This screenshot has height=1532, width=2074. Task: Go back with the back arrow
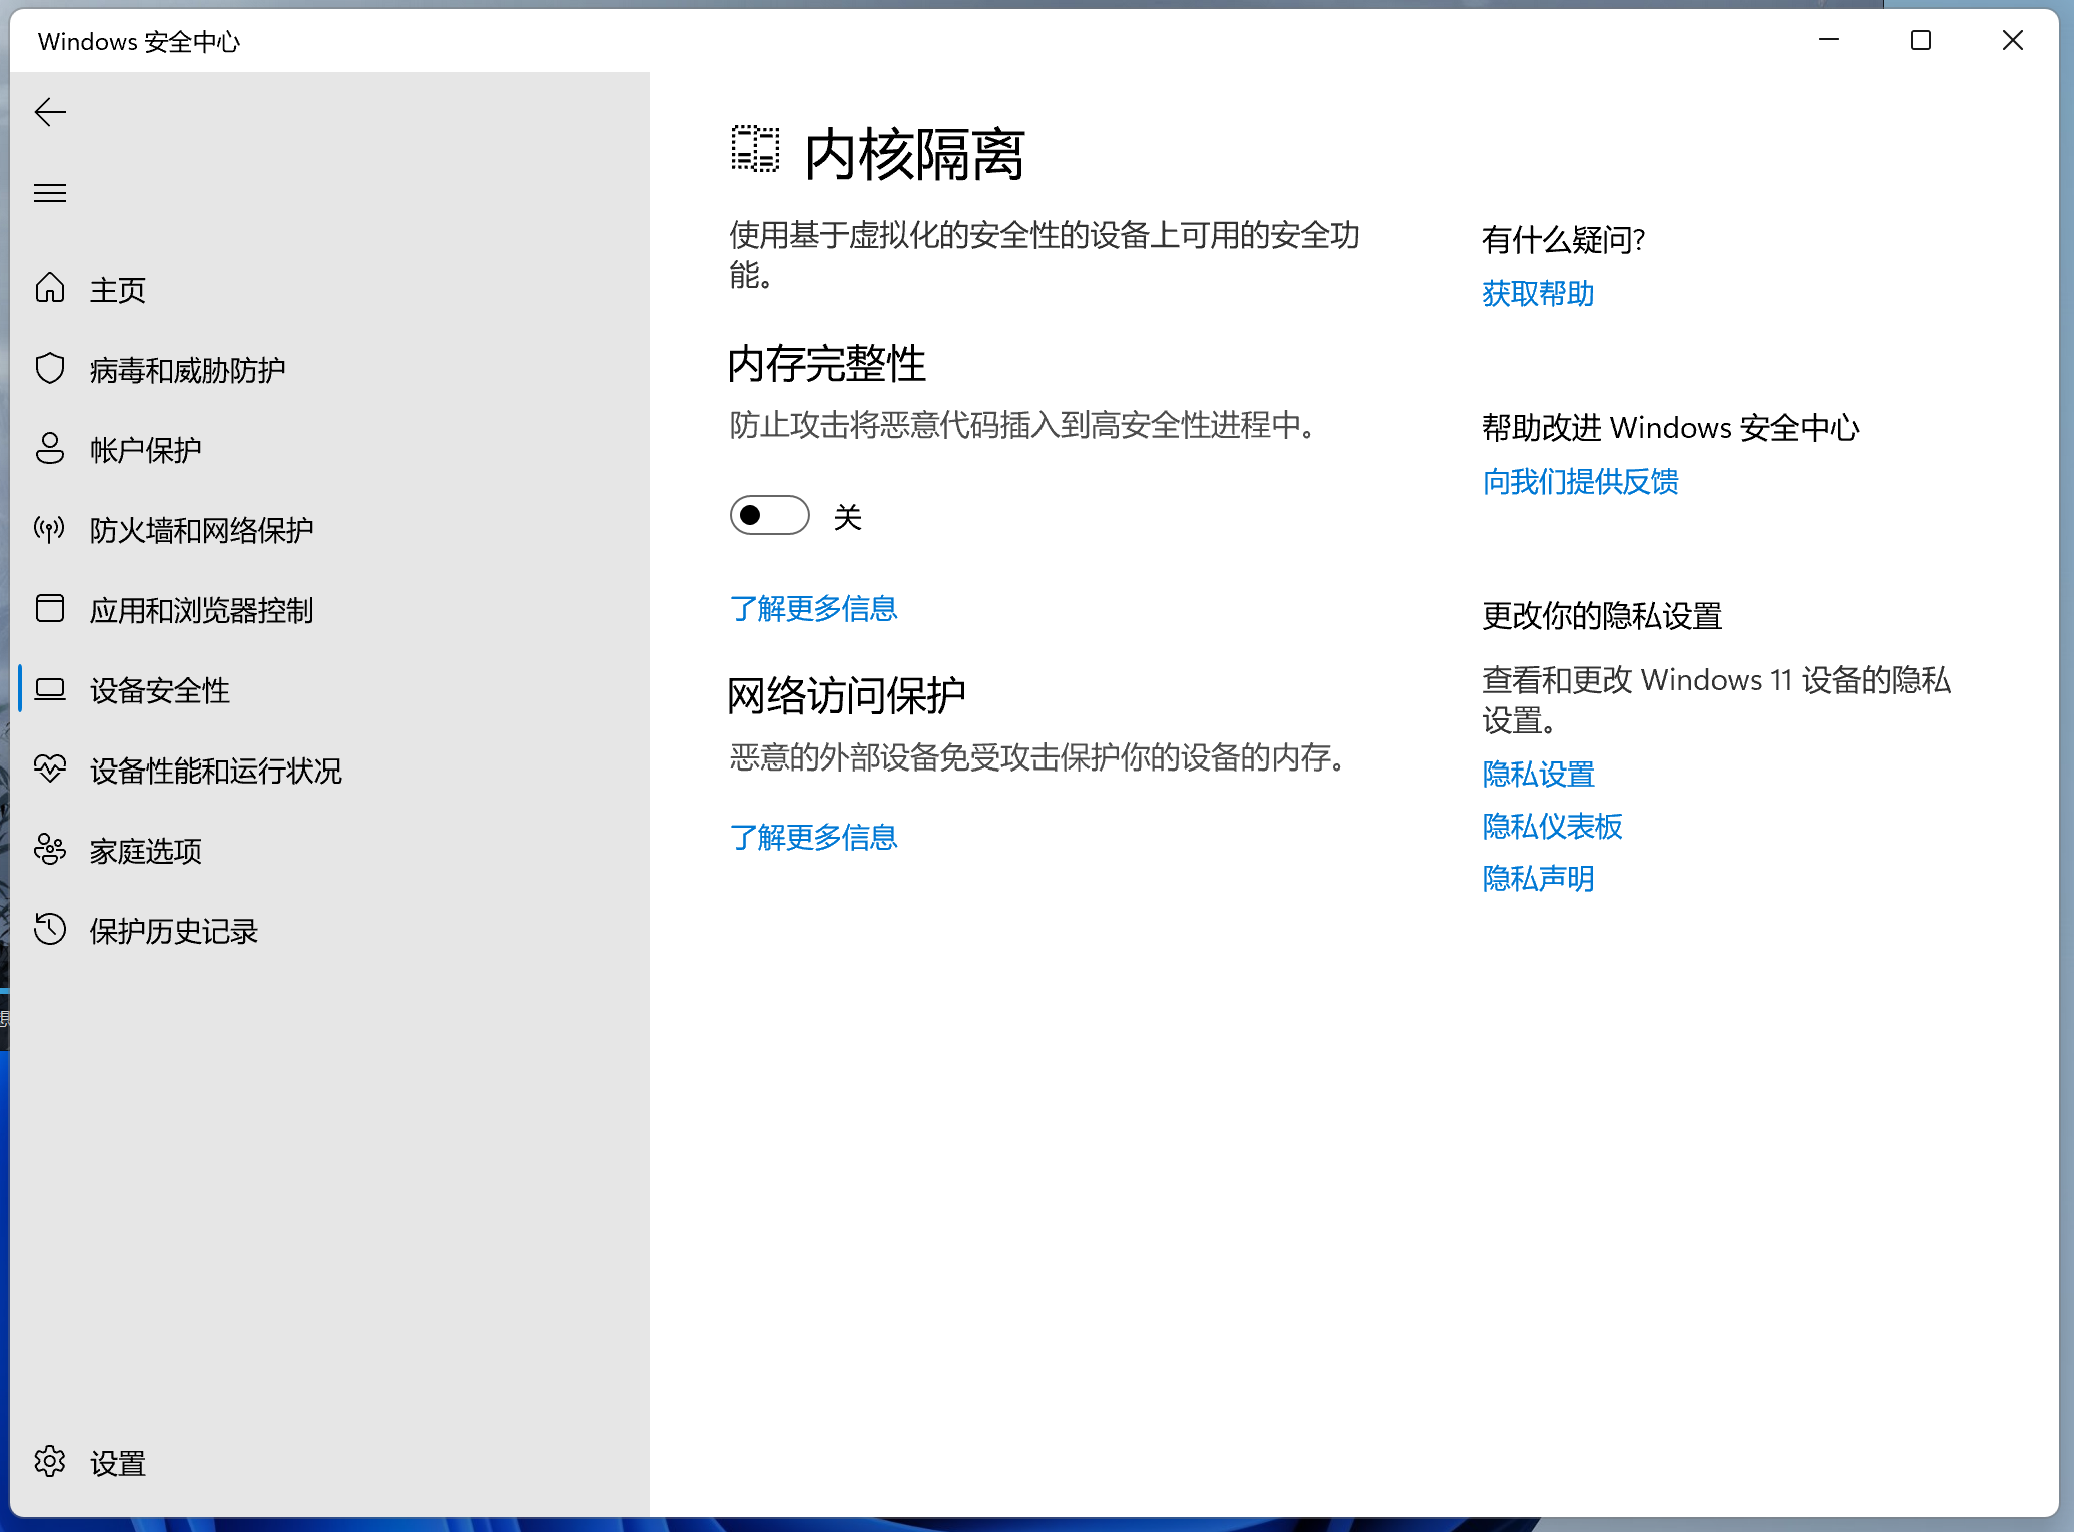50,112
